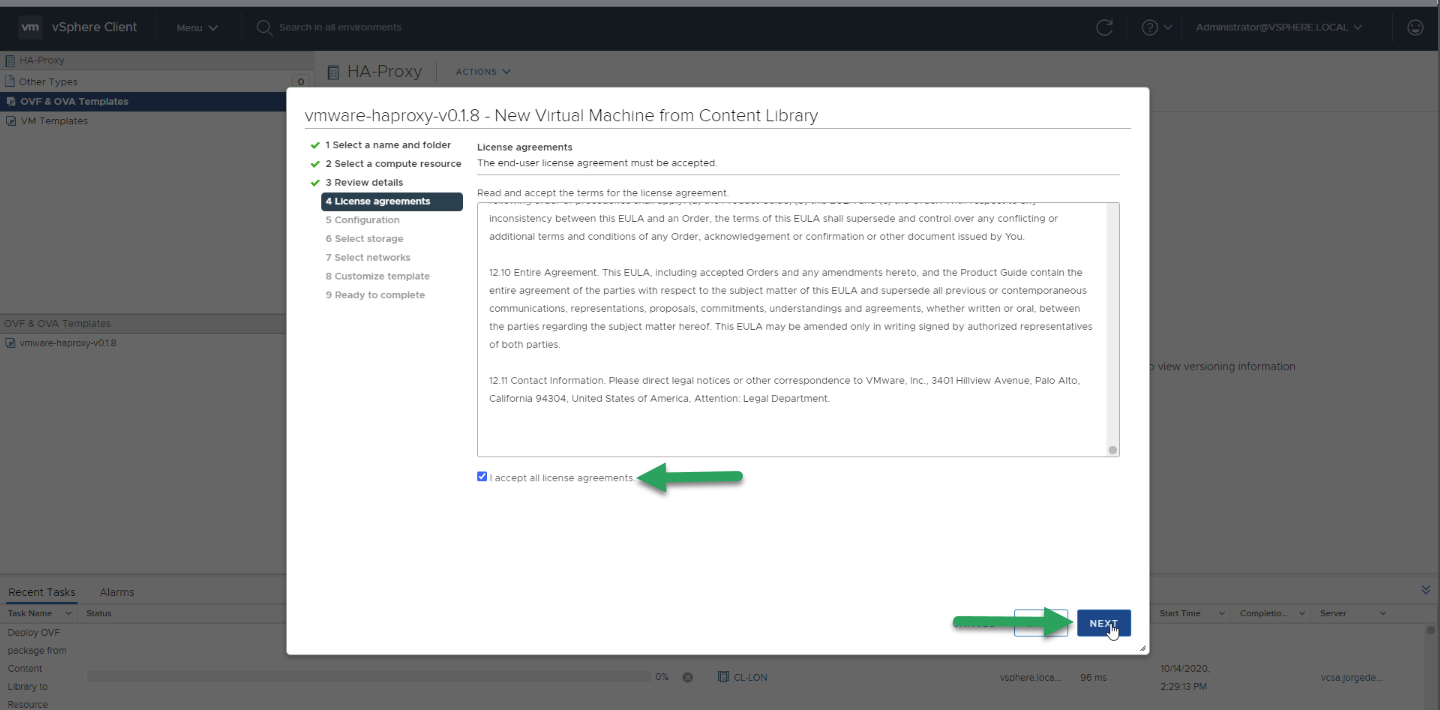
Task: Click vSphere Client title link
Action: tap(94, 27)
